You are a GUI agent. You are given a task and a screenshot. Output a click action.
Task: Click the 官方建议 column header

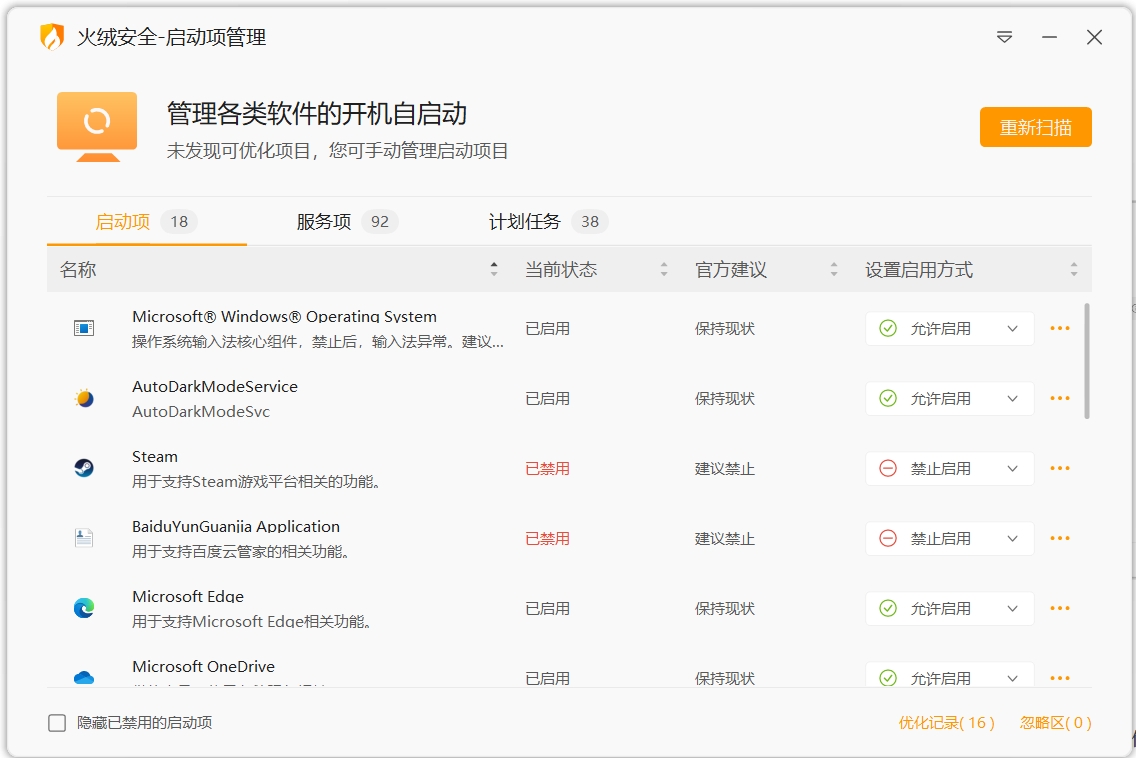(730, 270)
